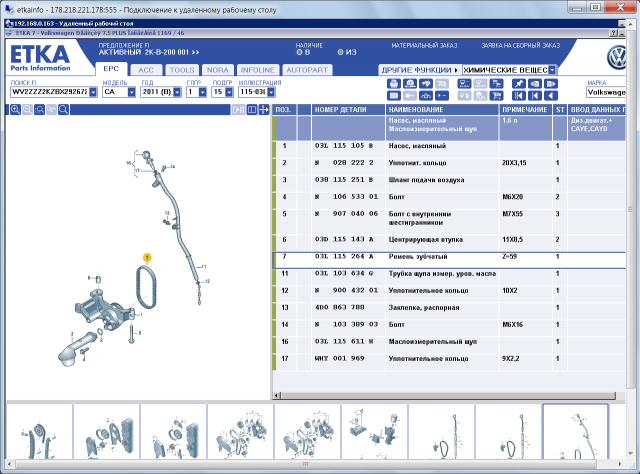Switch to the INFOLINE tab
The width and height of the screenshot is (640, 474).
[258, 70]
